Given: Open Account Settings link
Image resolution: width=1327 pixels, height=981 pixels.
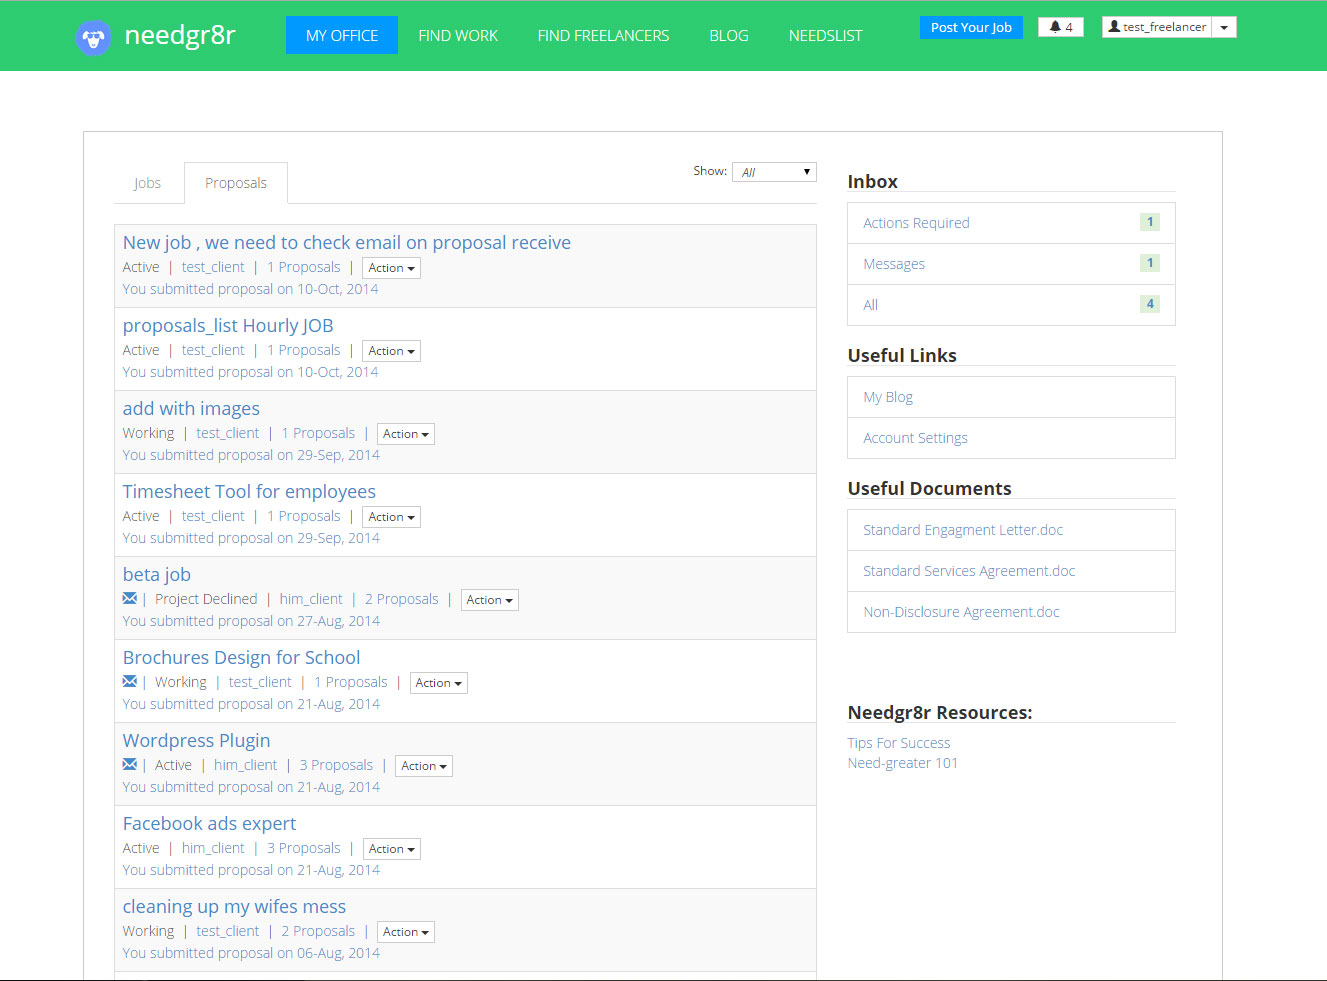Looking at the screenshot, I should pos(915,438).
